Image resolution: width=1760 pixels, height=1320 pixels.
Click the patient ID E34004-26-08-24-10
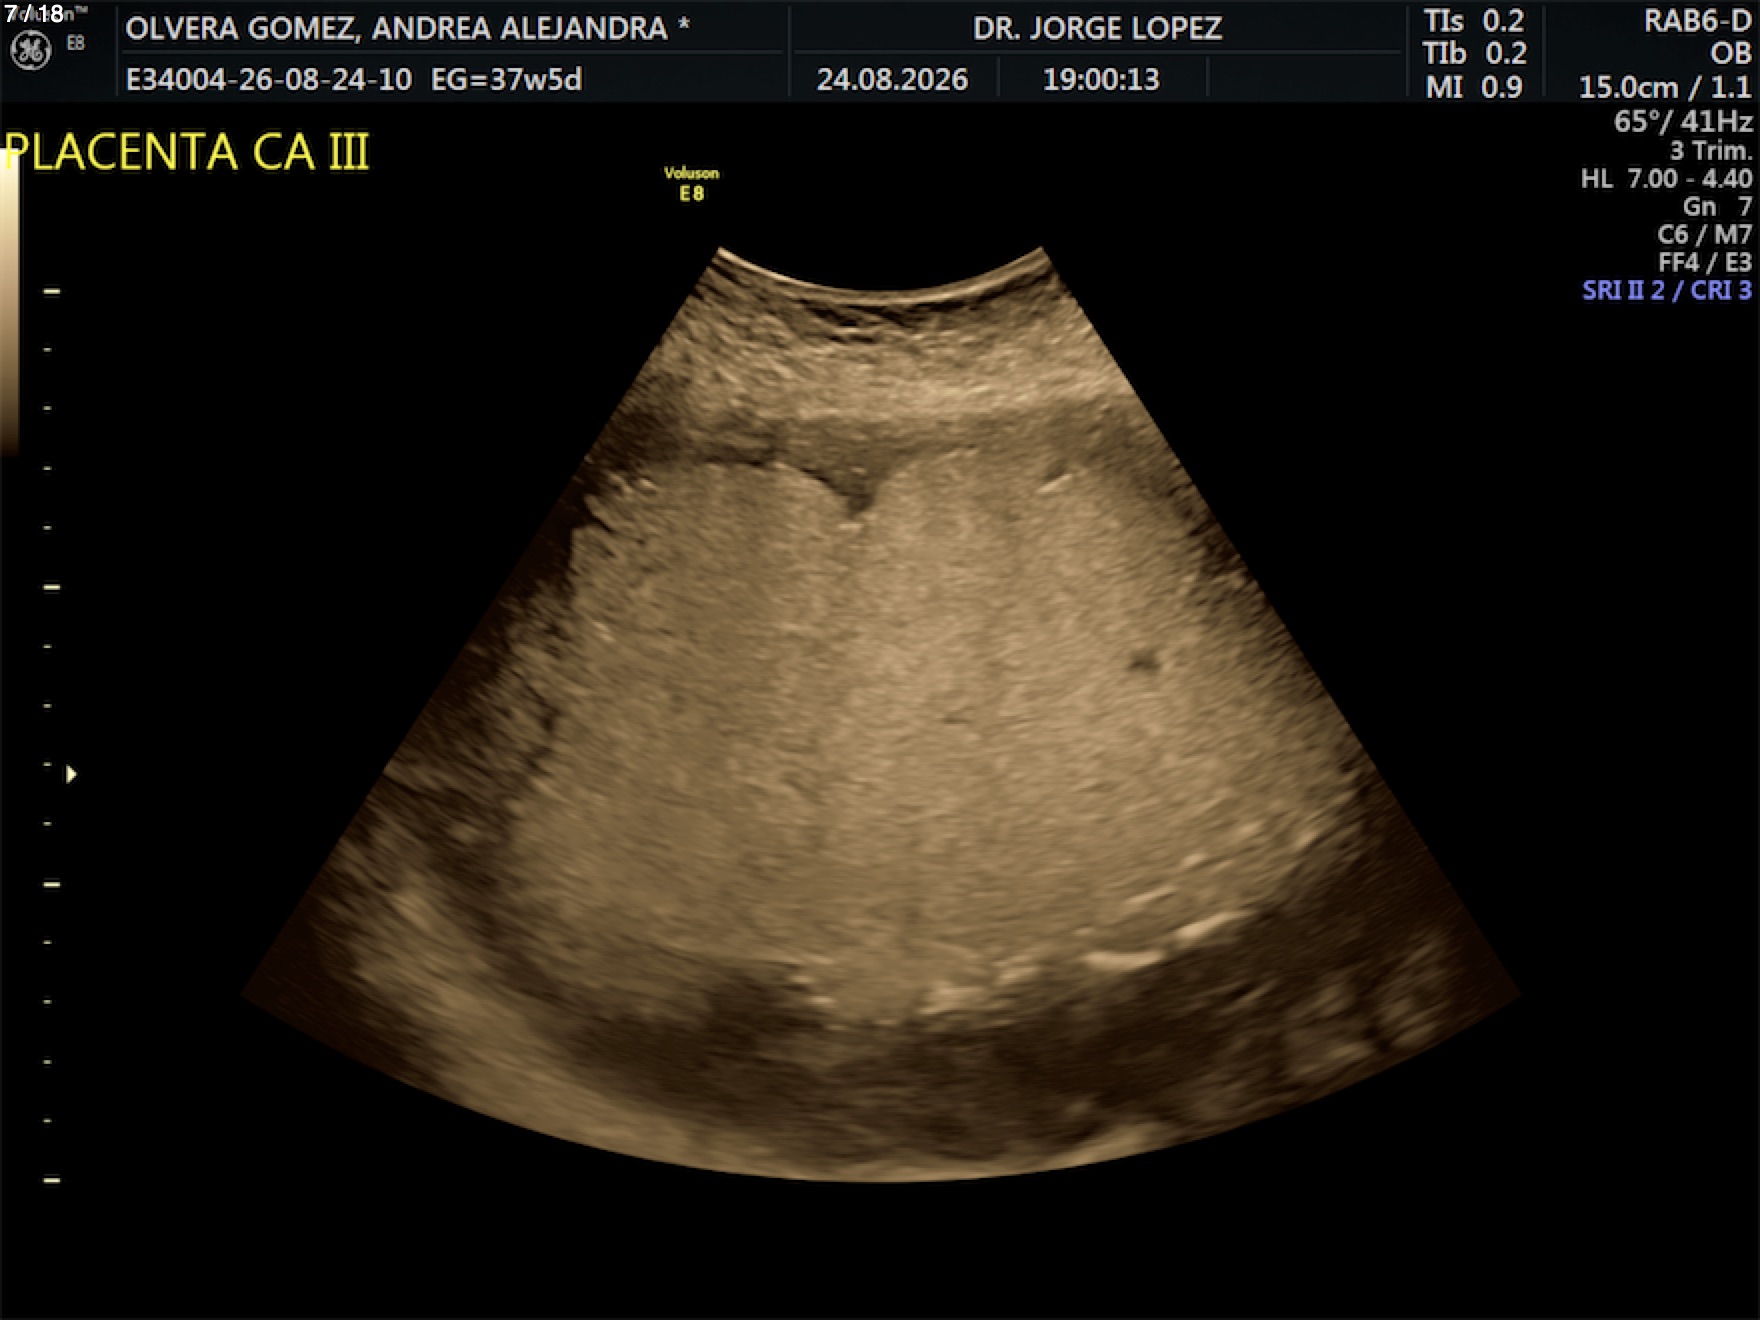(x=268, y=80)
